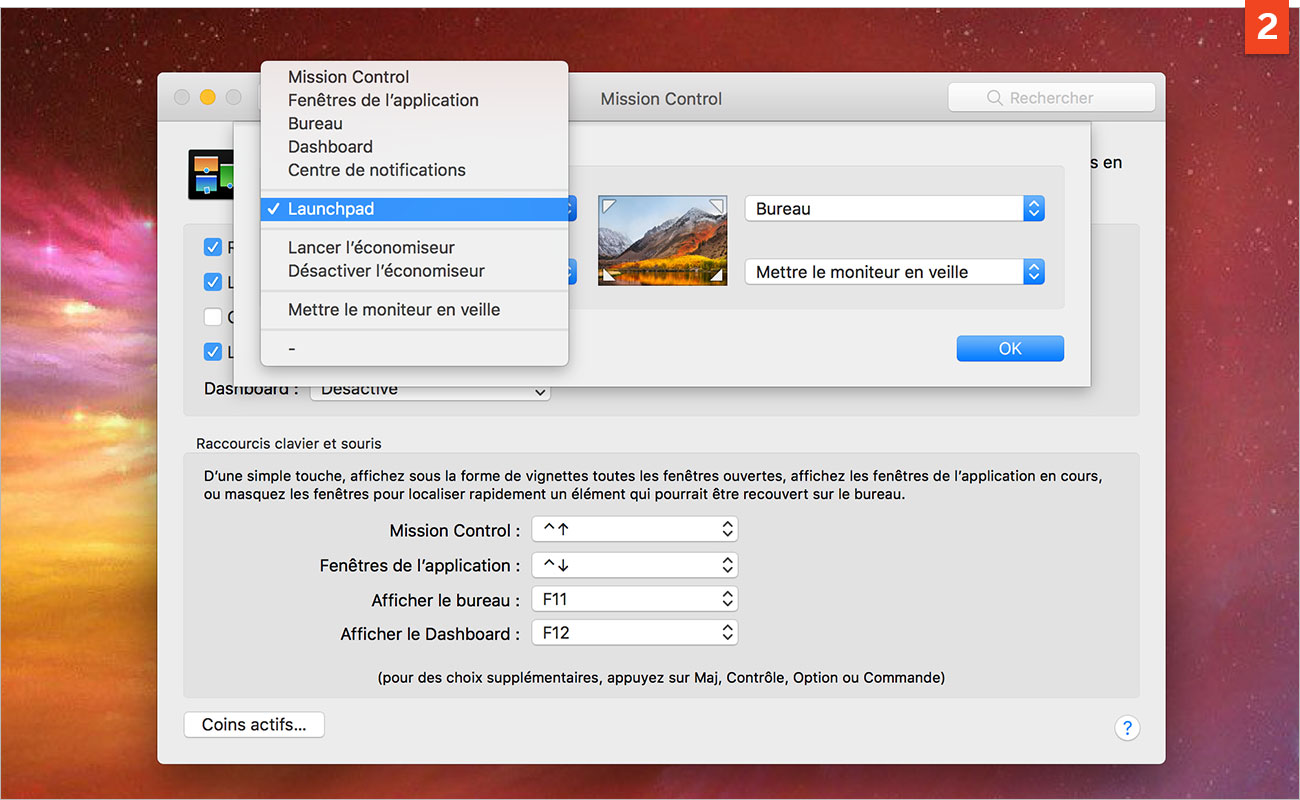Image resolution: width=1300 pixels, height=800 pixels.
Task: Choose Centre de notifications option
Action: pos(414,170)
